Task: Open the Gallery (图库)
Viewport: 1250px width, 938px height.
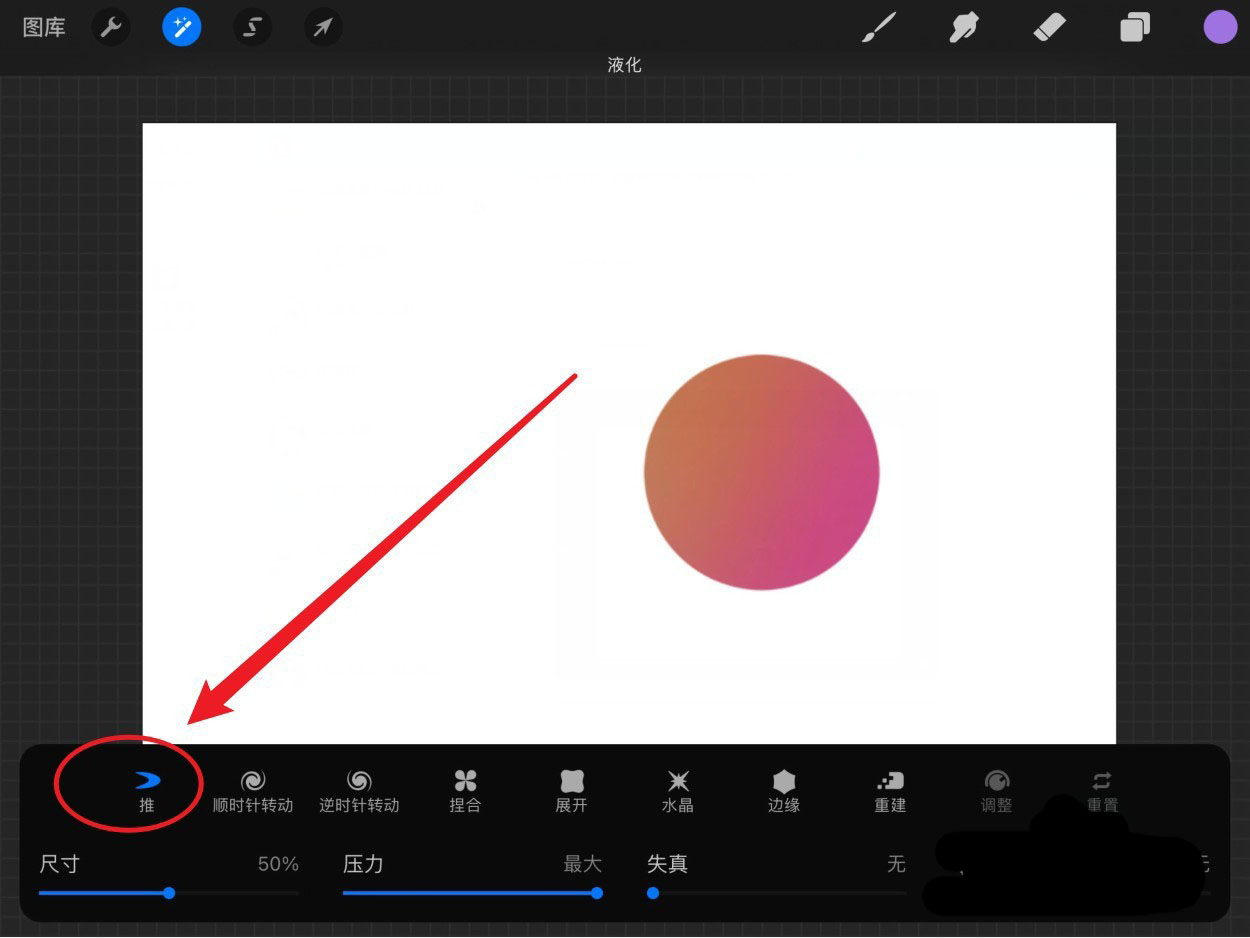Action: [x=42, y=27]
